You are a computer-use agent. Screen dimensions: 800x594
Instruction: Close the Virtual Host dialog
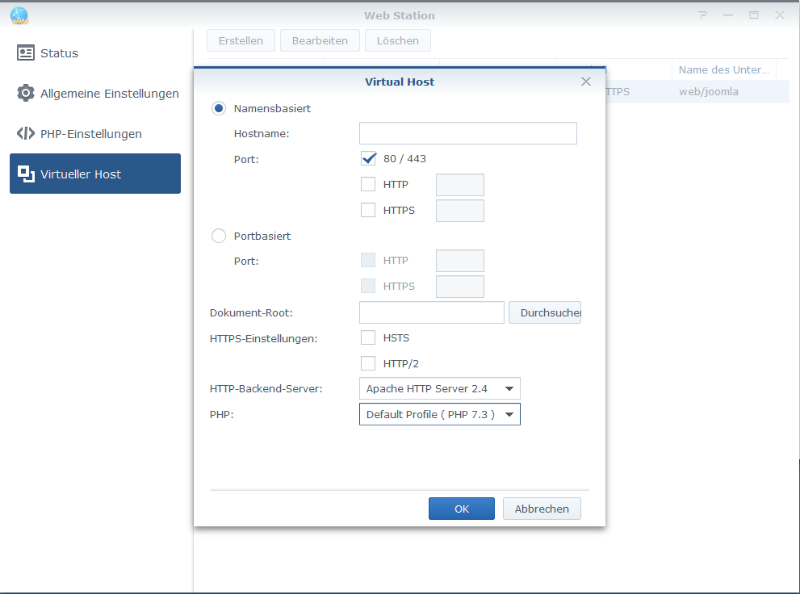tap(586, 82)
